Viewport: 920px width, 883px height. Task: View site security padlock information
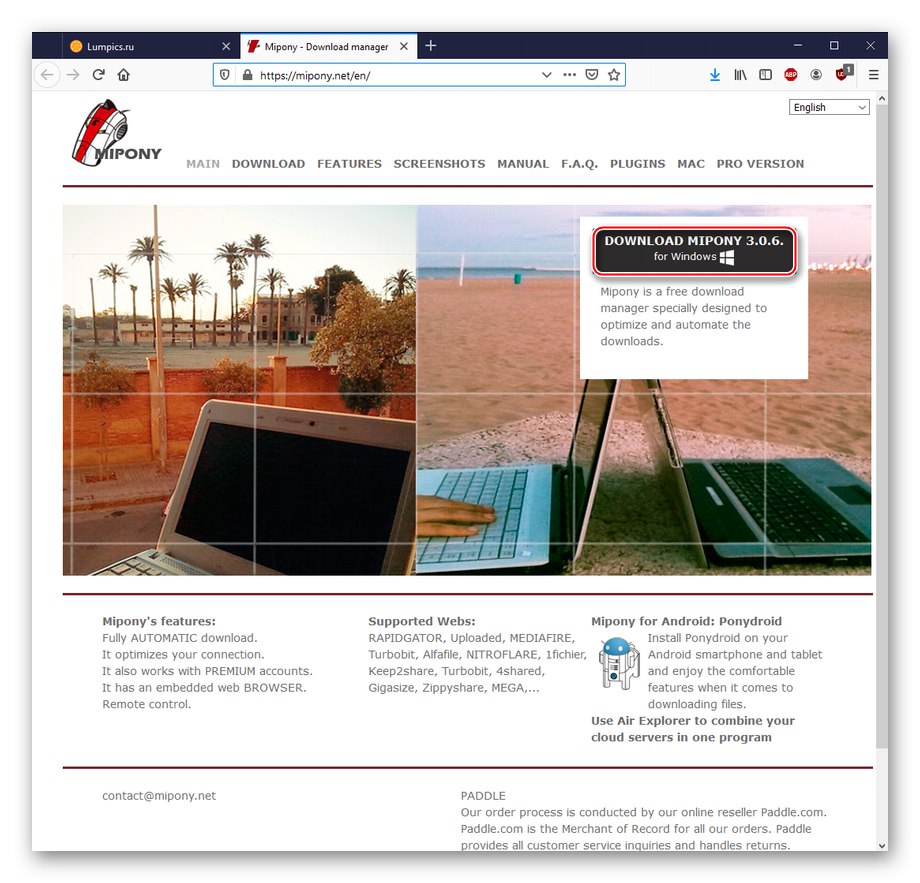(x=248, y=75)
